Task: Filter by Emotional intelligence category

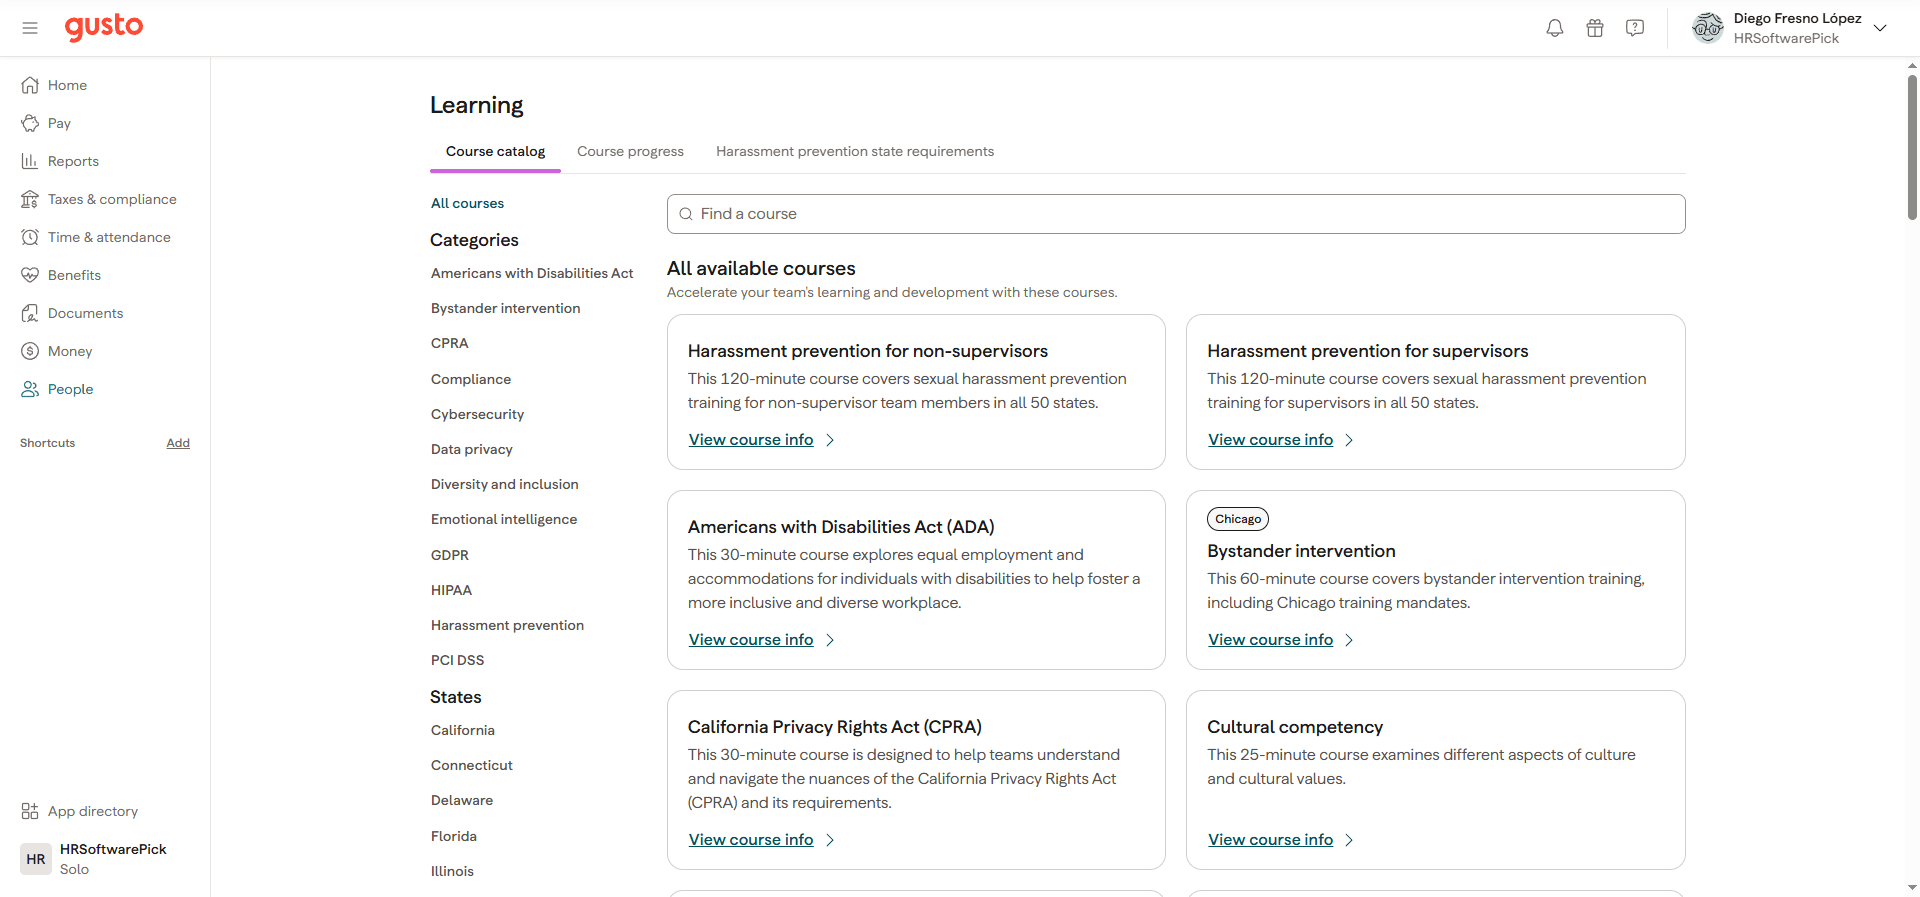Action: point(503,519)
